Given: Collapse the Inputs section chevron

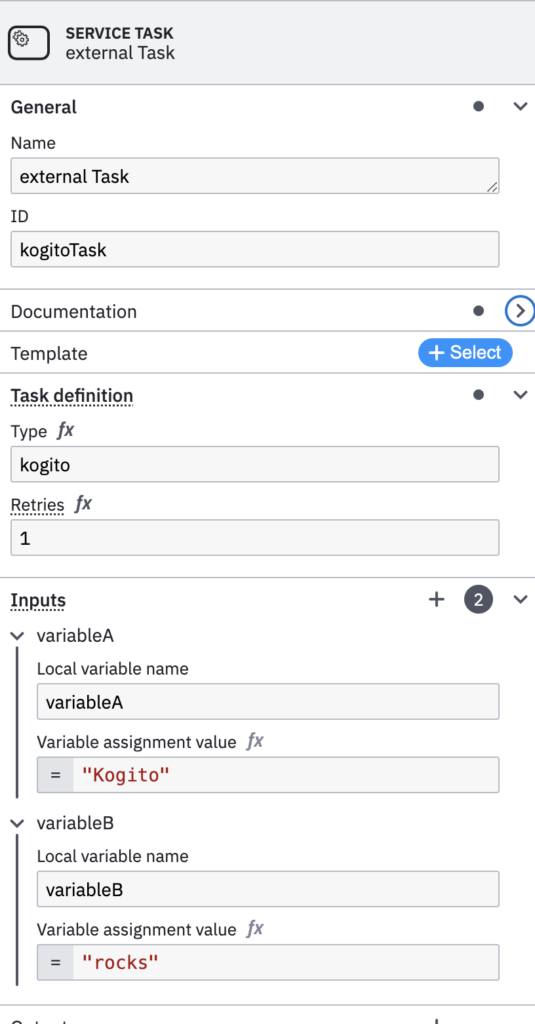Looking at the screenshot, I should pos(520,600).
